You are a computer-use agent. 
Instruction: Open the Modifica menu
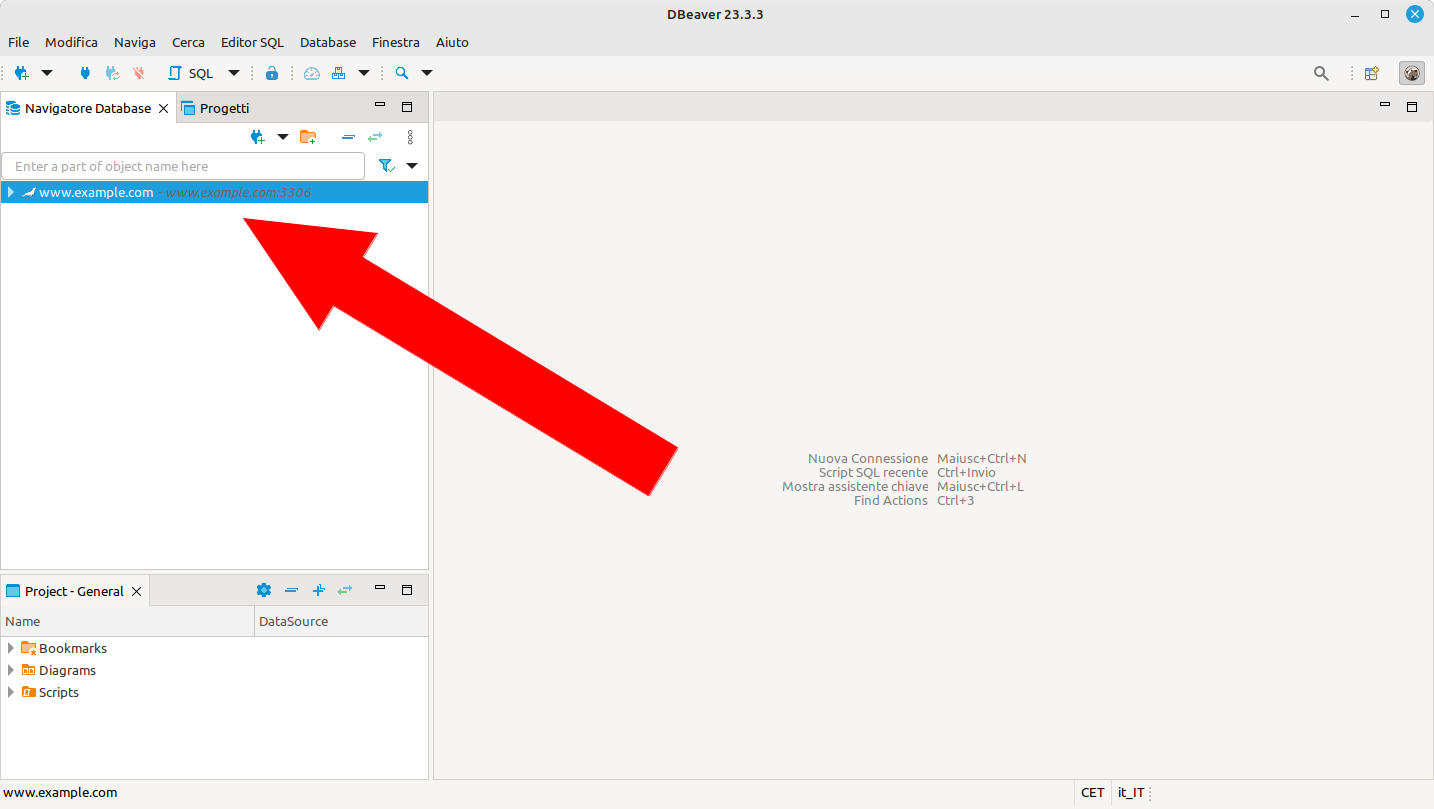click(71, 42)
